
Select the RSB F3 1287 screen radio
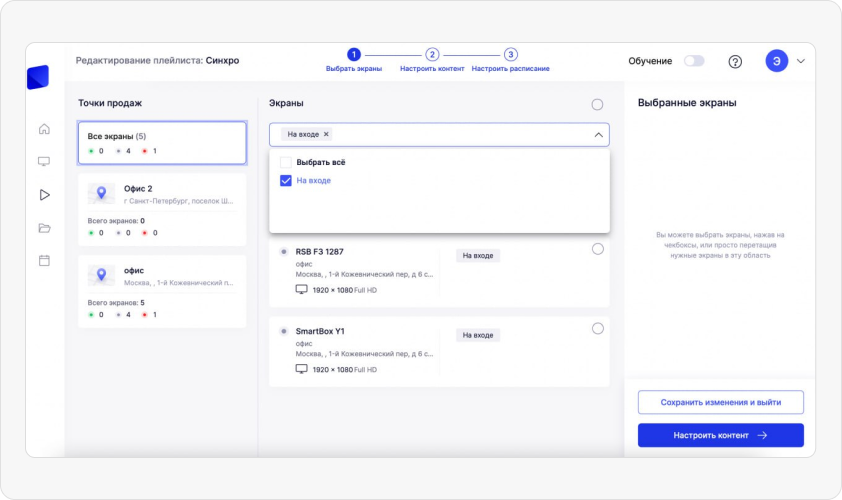point(598,249)
